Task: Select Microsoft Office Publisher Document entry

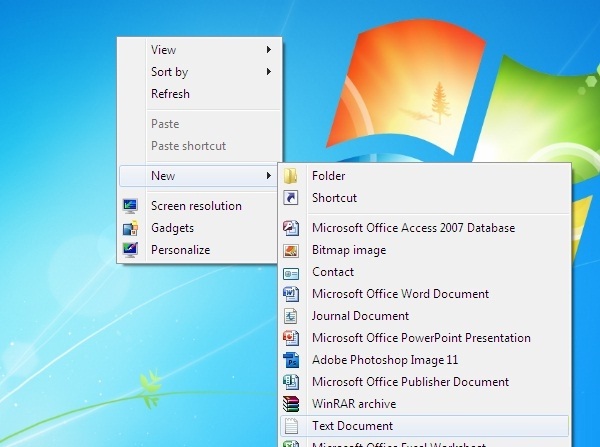Action: point(410,382)
